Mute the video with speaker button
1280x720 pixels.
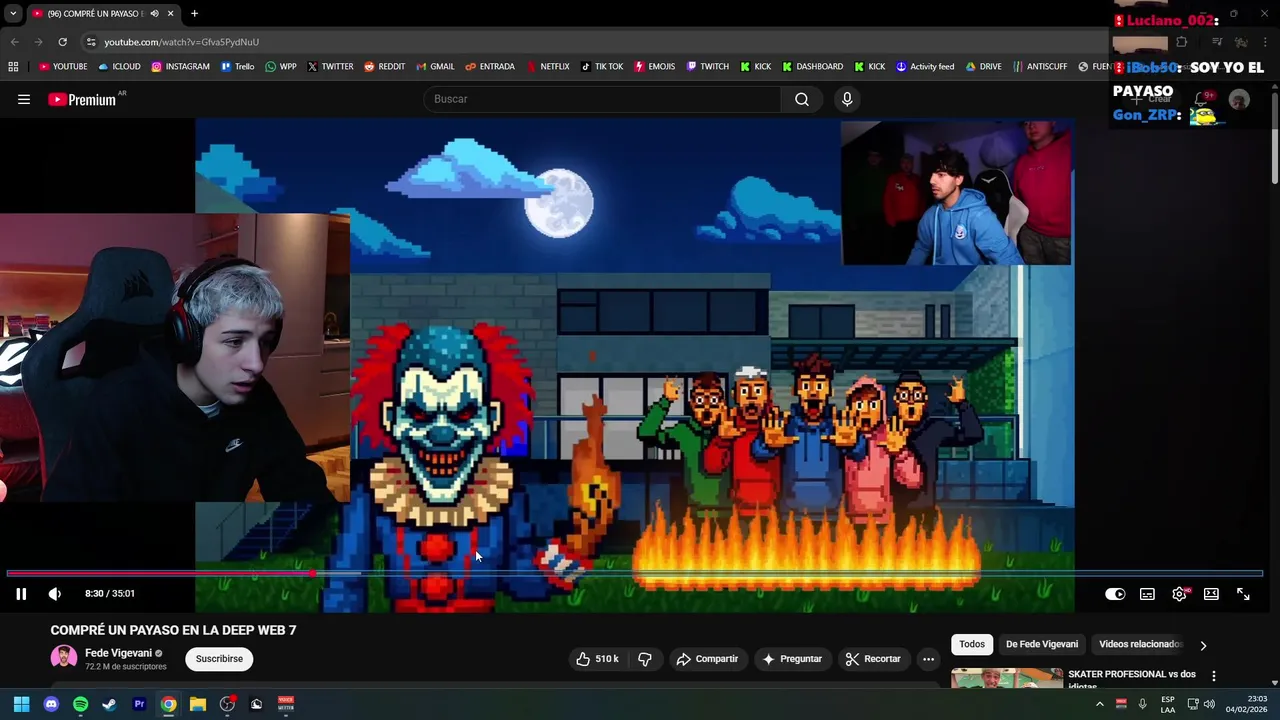pyautogui.click(x=55, y=594)
